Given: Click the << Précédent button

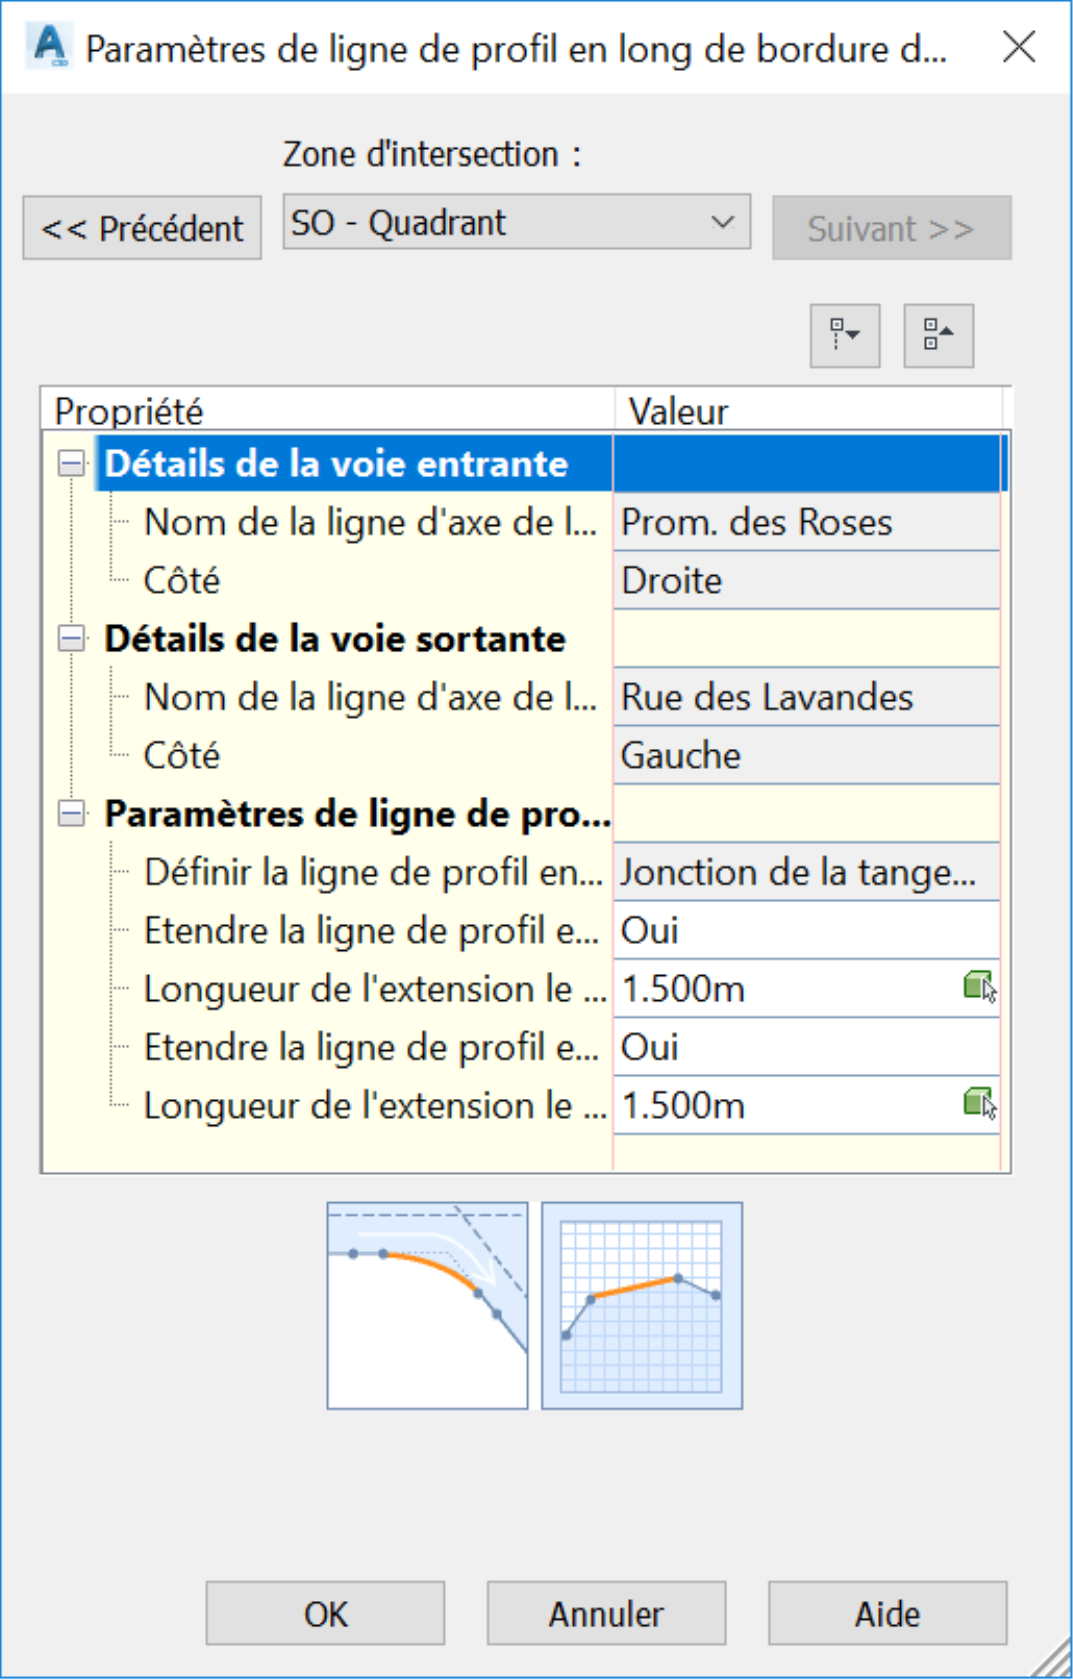Looking at the screenshot, I should coord(142,228).
